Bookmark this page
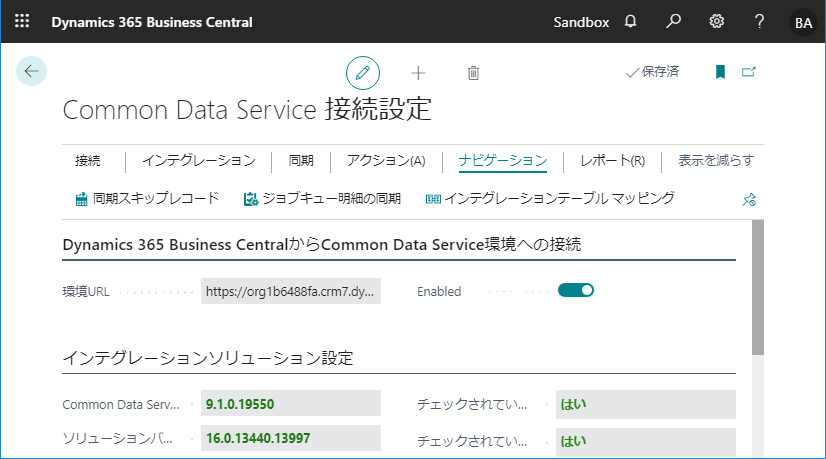826x459 pixels. pyautogui.click(x=720, y=72)
